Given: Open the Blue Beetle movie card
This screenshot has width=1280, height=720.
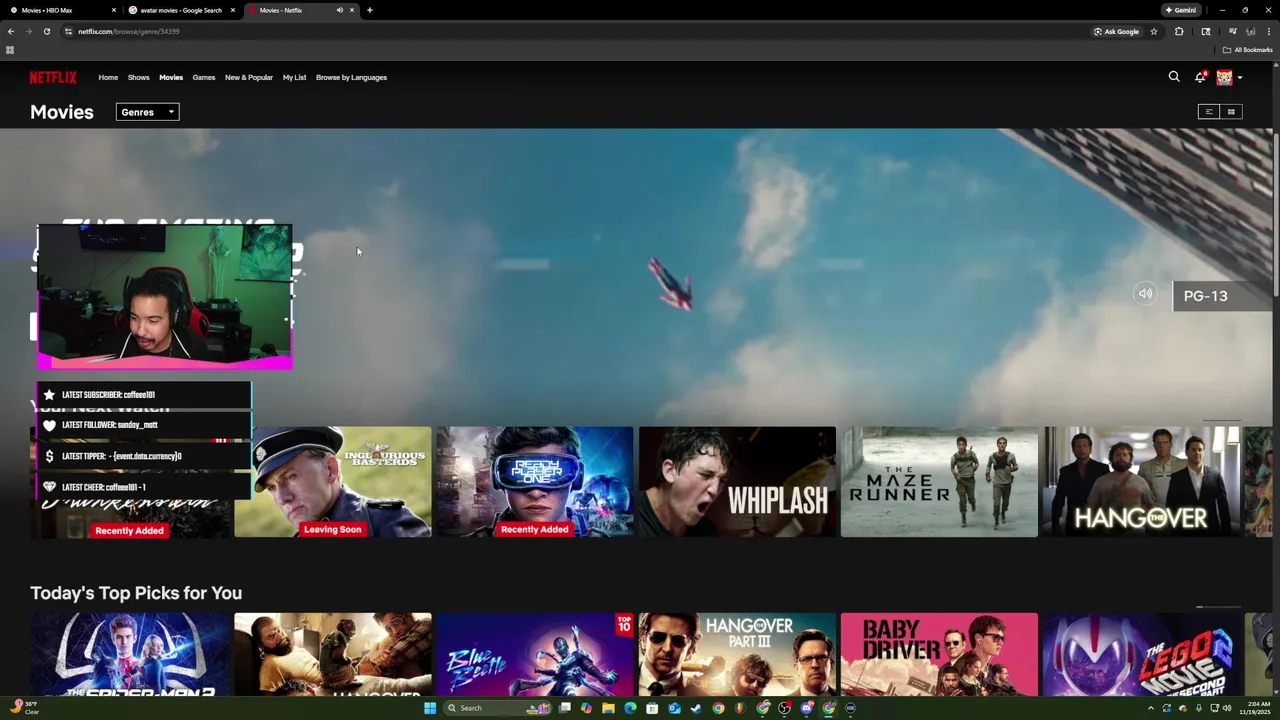Looking at the screenshot, I should pos(535,654).
